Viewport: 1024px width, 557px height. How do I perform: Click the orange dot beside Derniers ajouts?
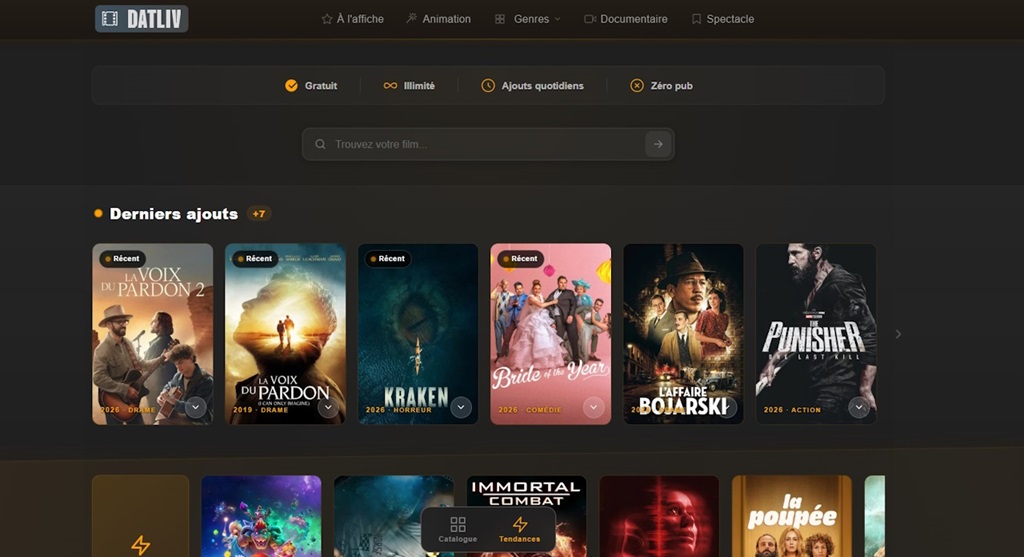(98, 214)
